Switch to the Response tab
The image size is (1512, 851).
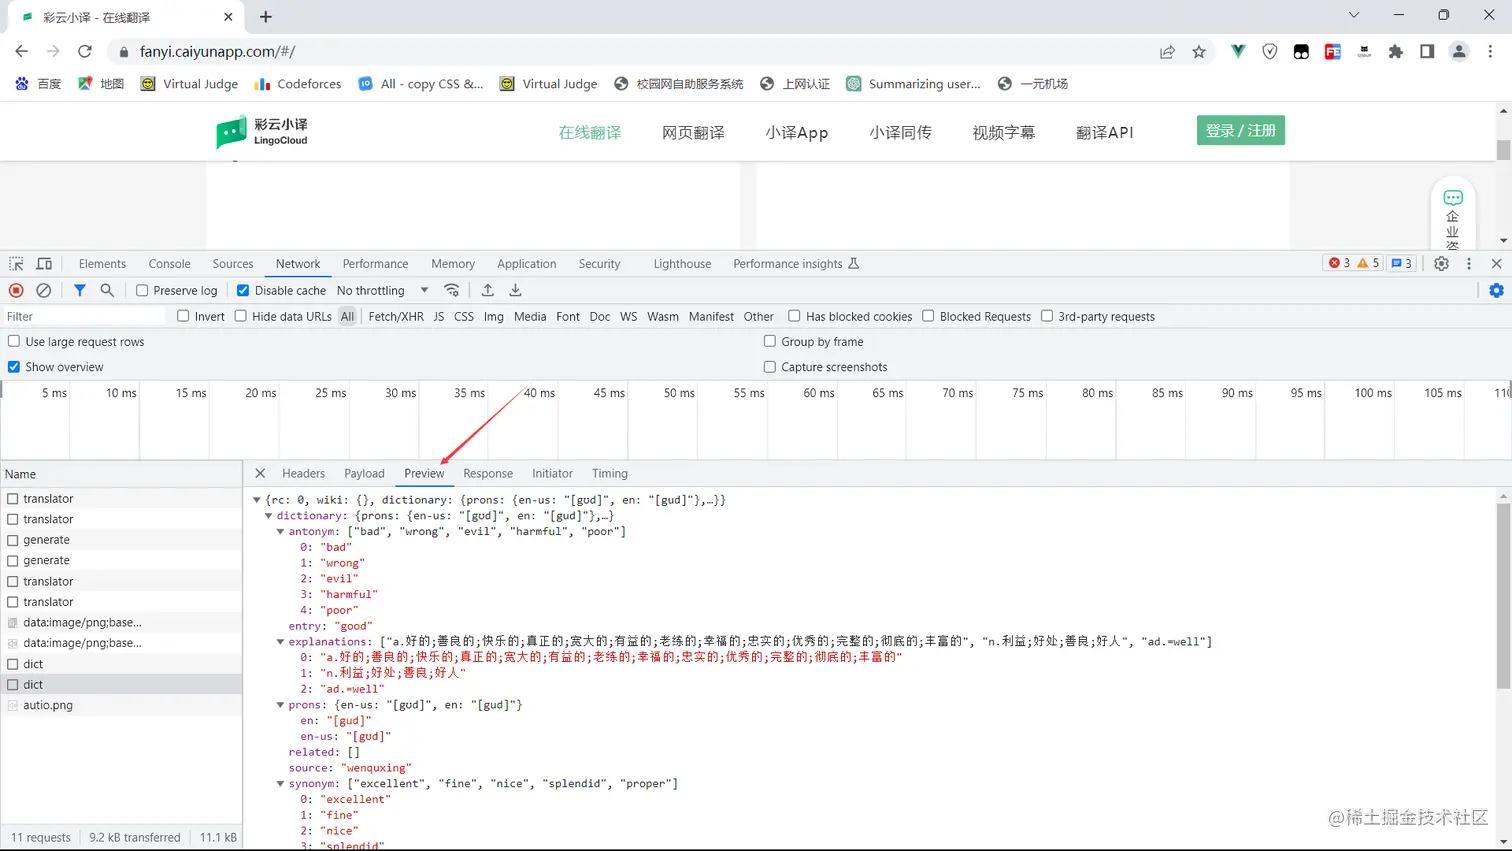coord(488,473)
